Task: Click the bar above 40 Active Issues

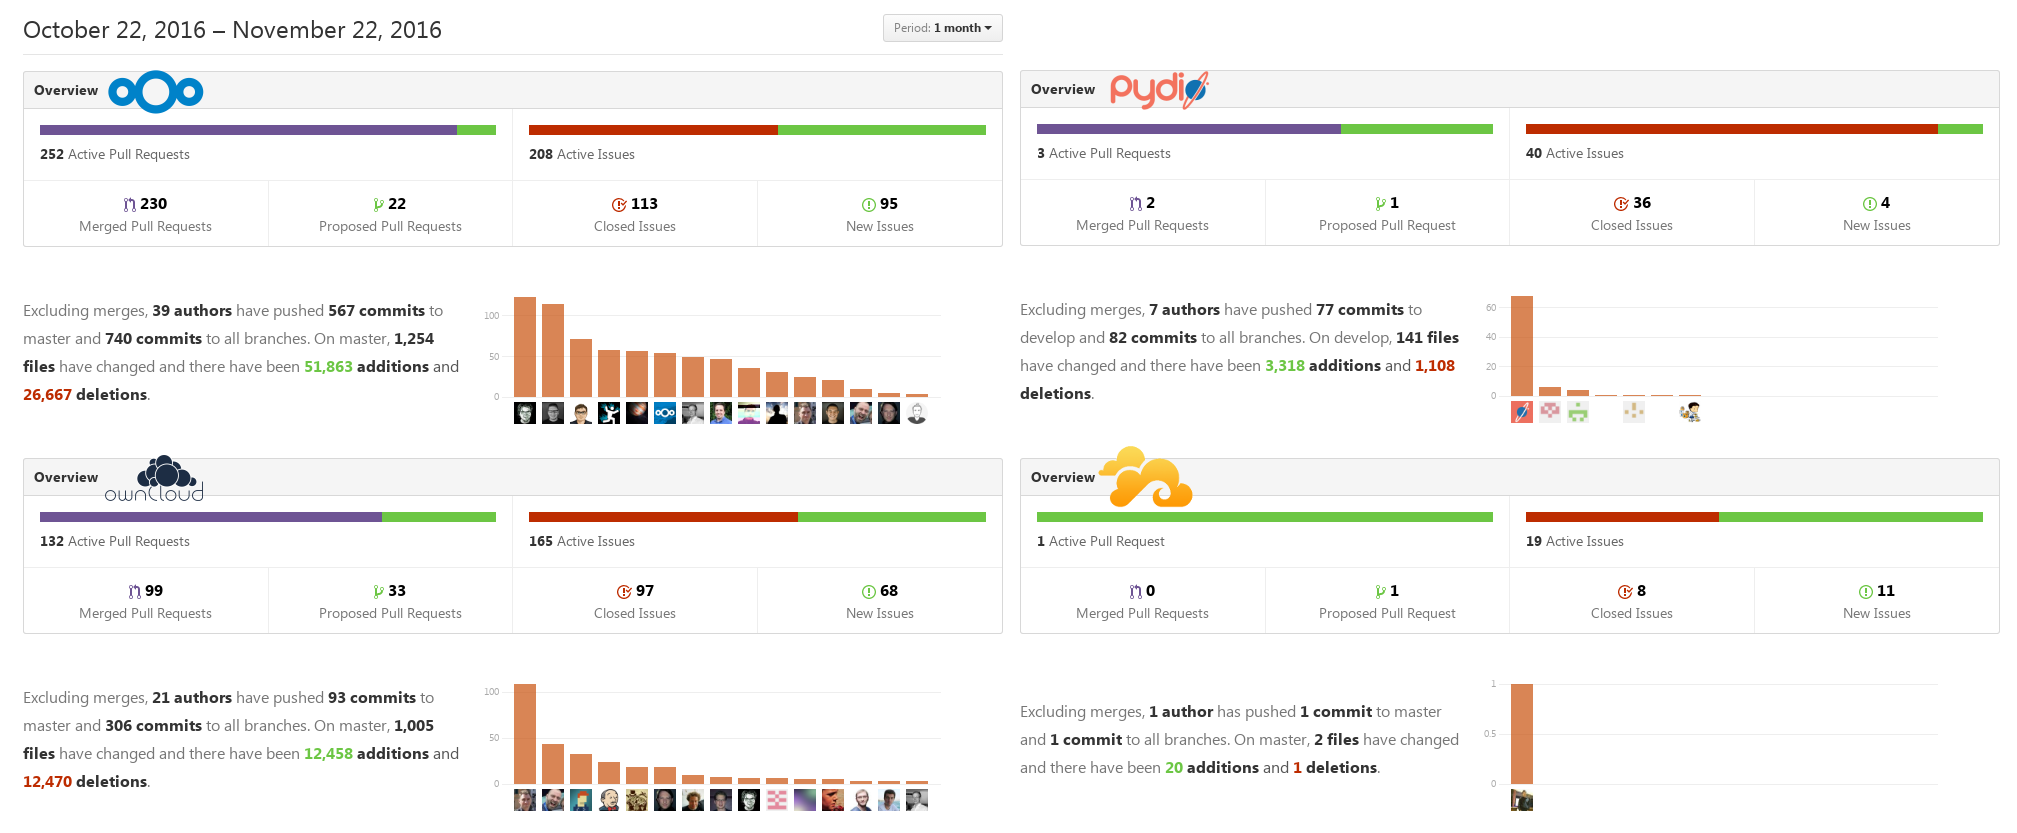Action: coord(1754,129)
